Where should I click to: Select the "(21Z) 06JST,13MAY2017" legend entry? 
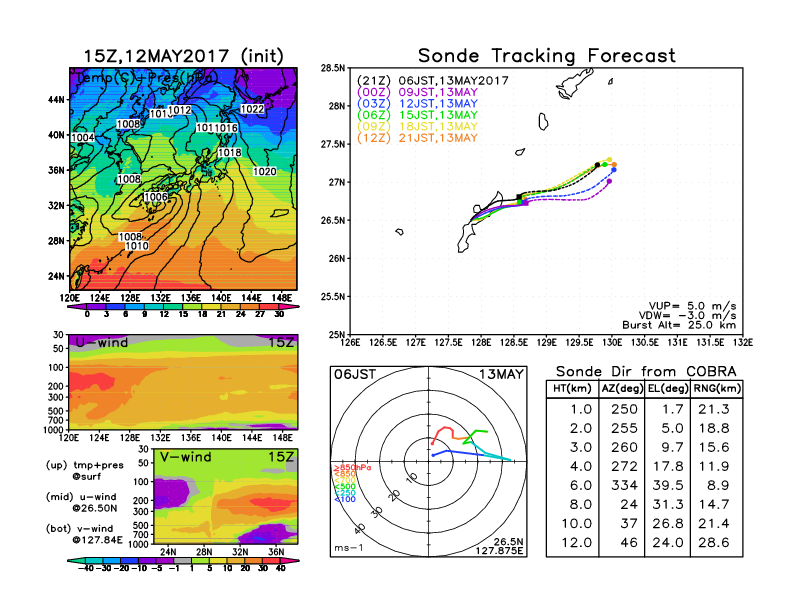coord(432,81)
